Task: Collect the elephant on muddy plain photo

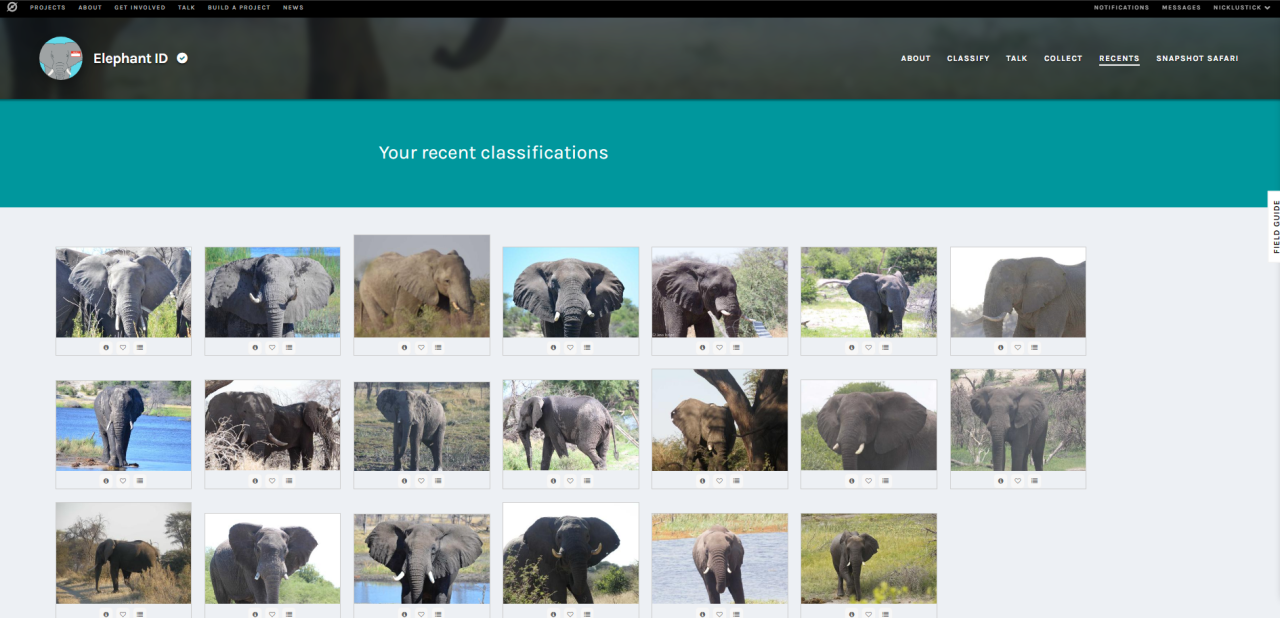Action: [x=438, y=480]
